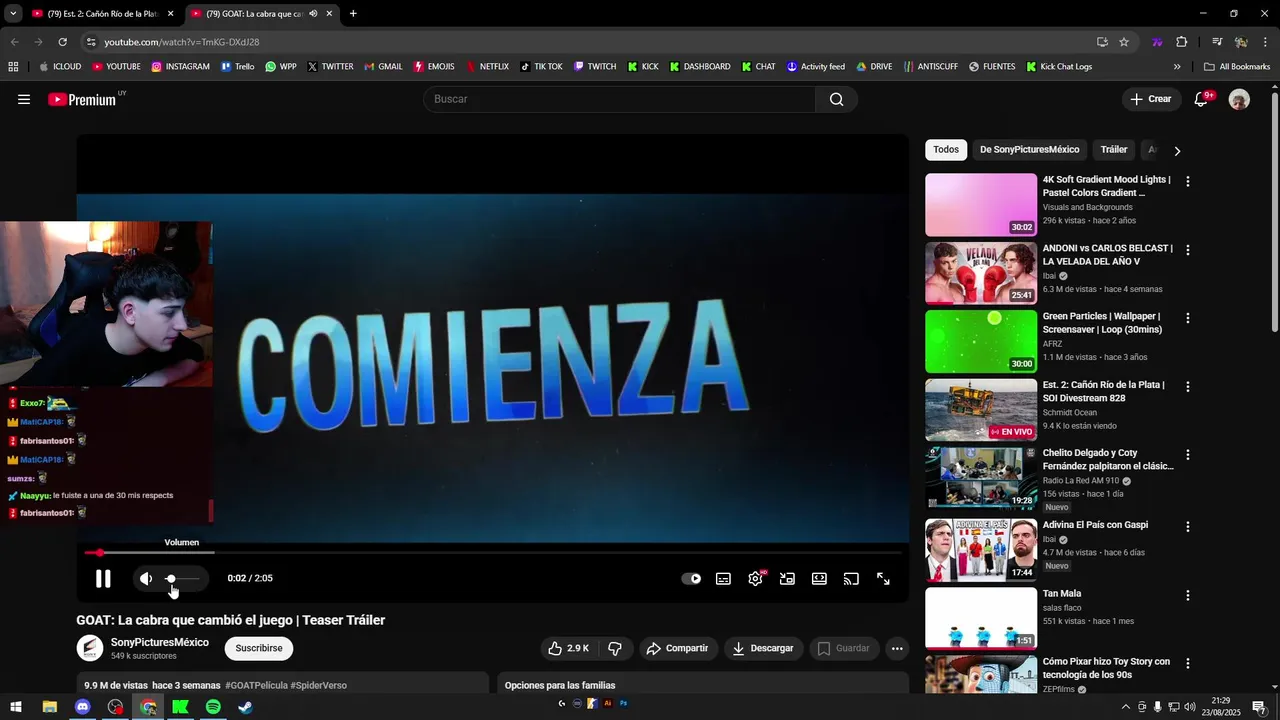The width and height of the screenshot is (1280, 720).
Task: Close the GOAT: La cabra tab
Action: (x=329, y=14)
